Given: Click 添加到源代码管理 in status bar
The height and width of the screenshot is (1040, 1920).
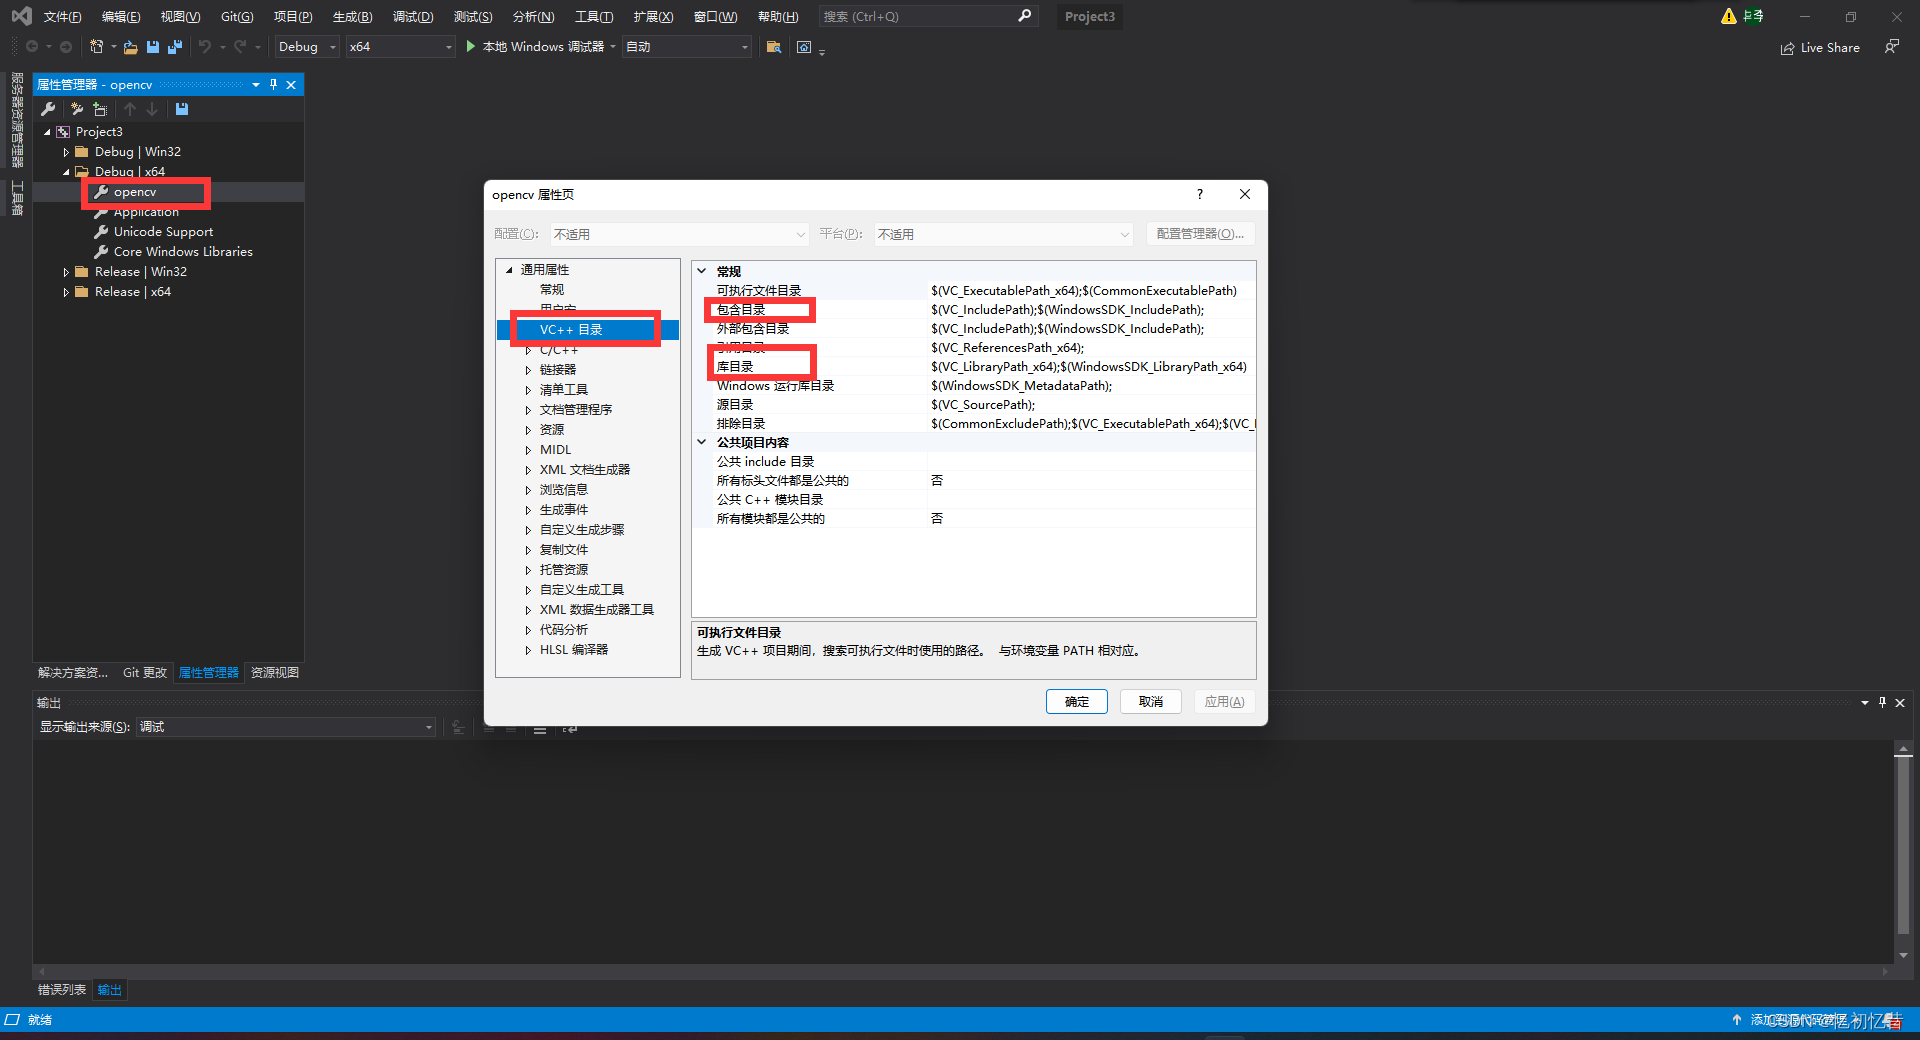Looking at the screenshot, I should [1798, 1020].
